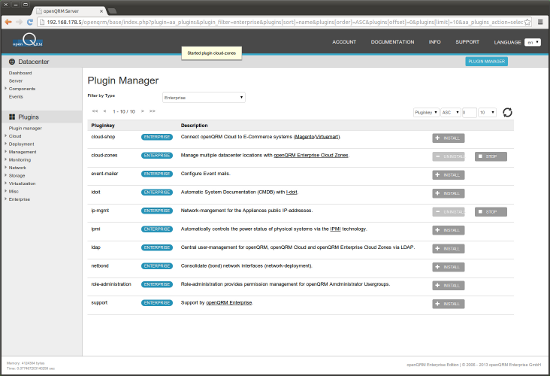Follow the IPMI technology link
The width and height of the screenshot is (550, 376).
pos(335,229)
